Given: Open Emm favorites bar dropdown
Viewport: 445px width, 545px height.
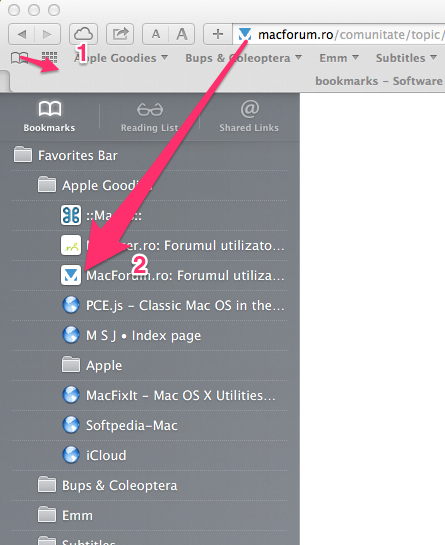Looking at the screenshot, I should pyautogui.click(x=339, y=58).
